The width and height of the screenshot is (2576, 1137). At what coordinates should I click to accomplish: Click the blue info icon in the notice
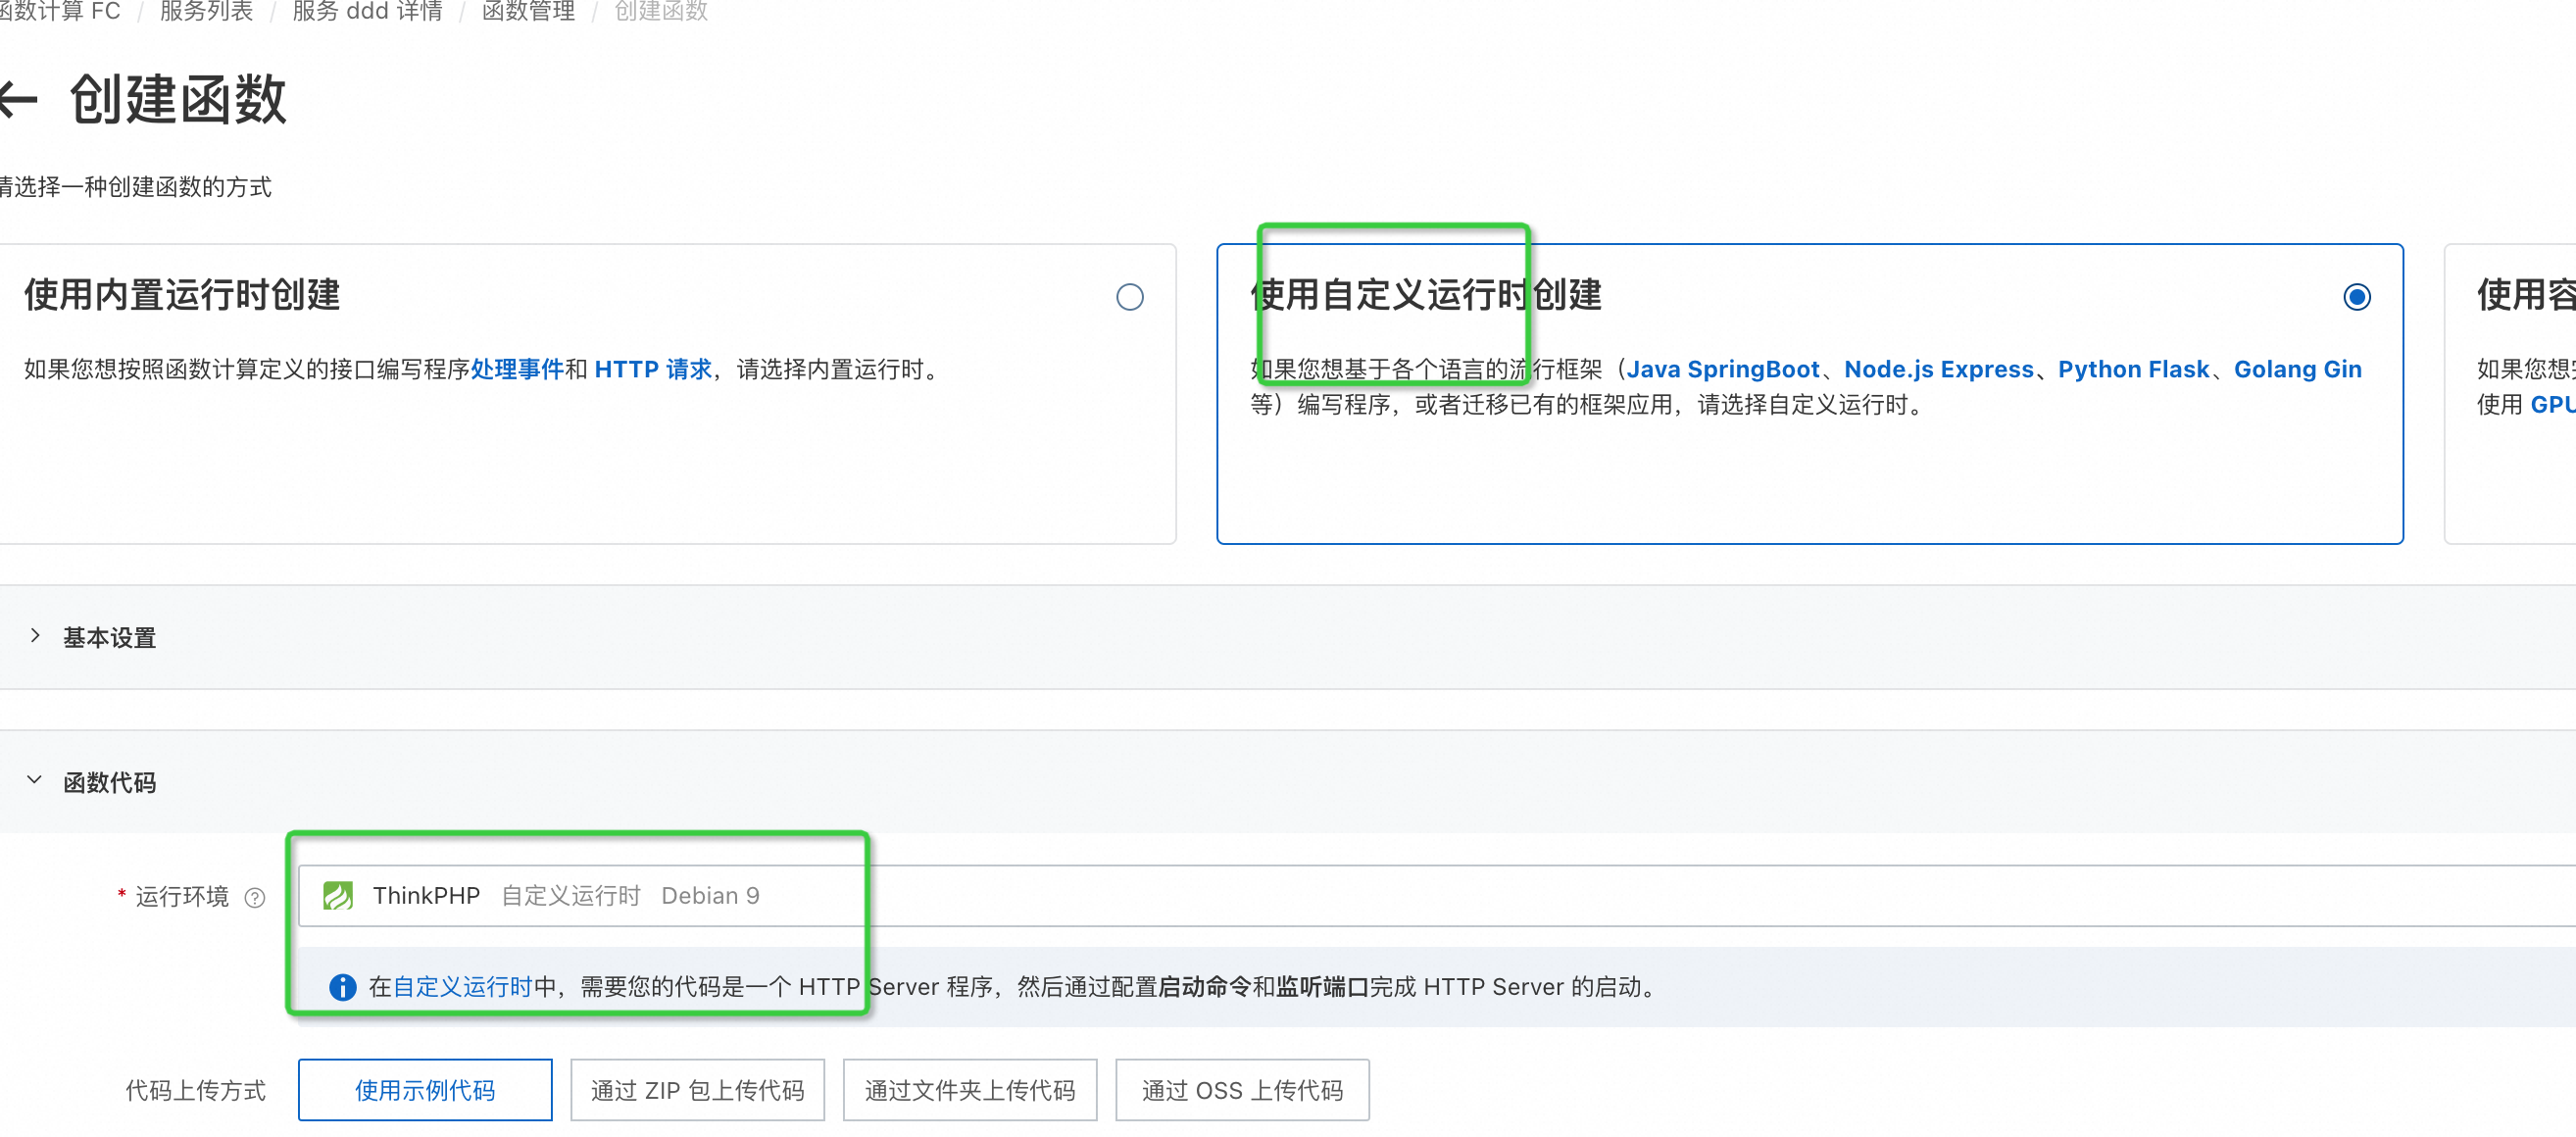point(342,987)
